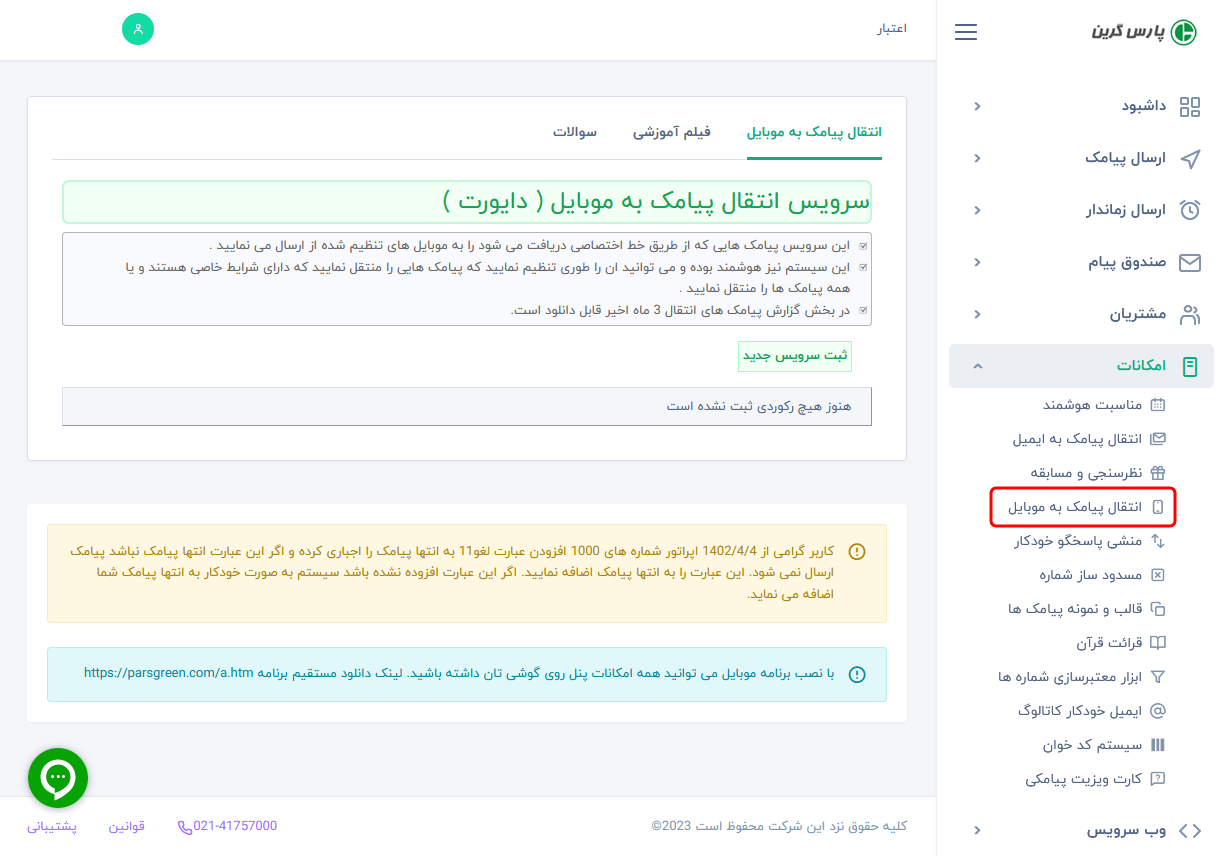Expand the ارسال پیامک menu
This screenshot has width=1223, height=856.
point(1125,158)
